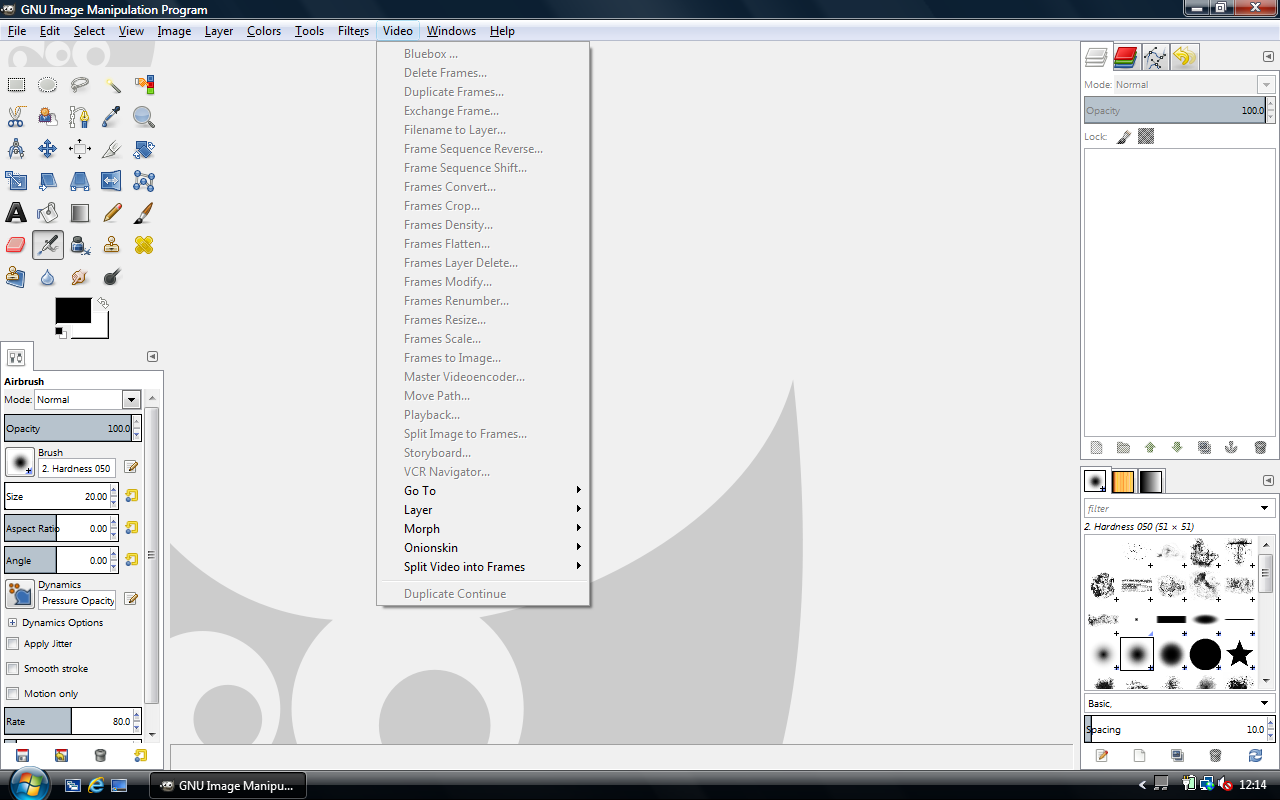Check the Motion only option
This screenshot has height=800, width=1280.
coord(13,694)
